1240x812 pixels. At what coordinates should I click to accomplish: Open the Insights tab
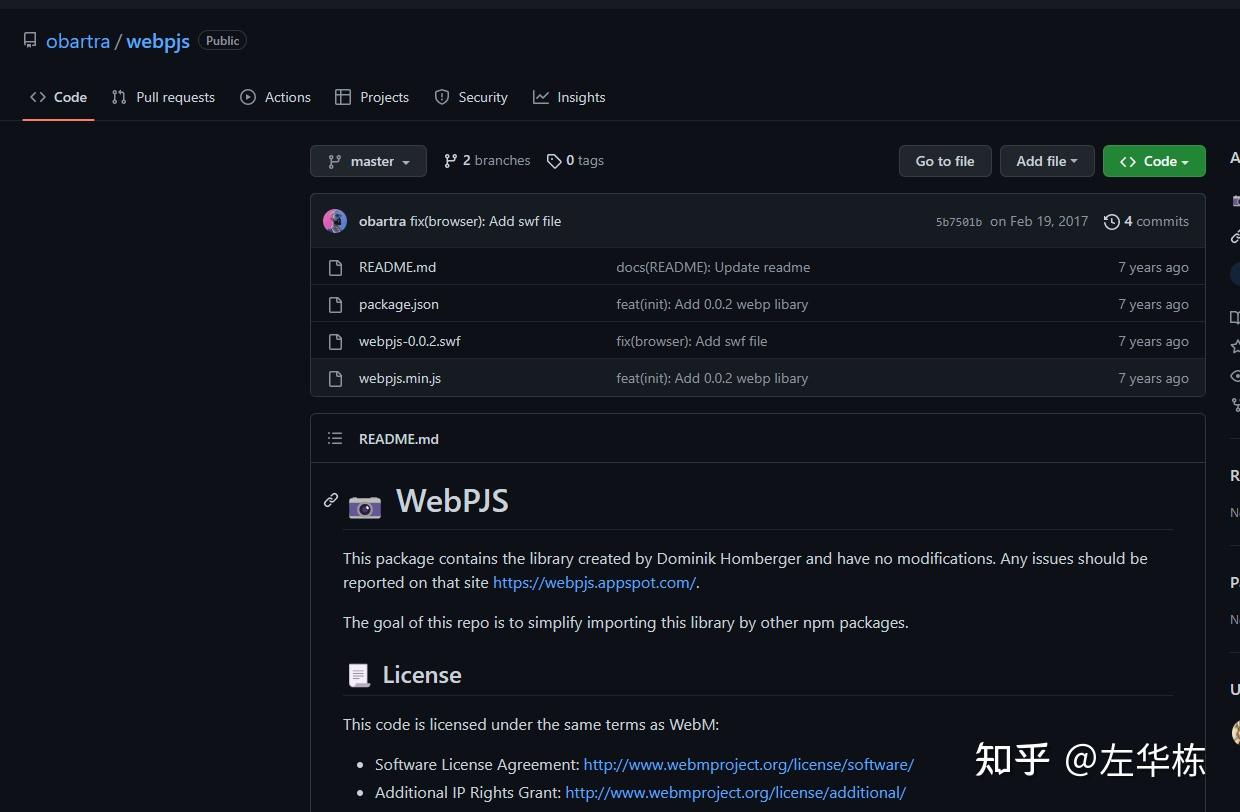pyautogui.click(x=569, y=97)
